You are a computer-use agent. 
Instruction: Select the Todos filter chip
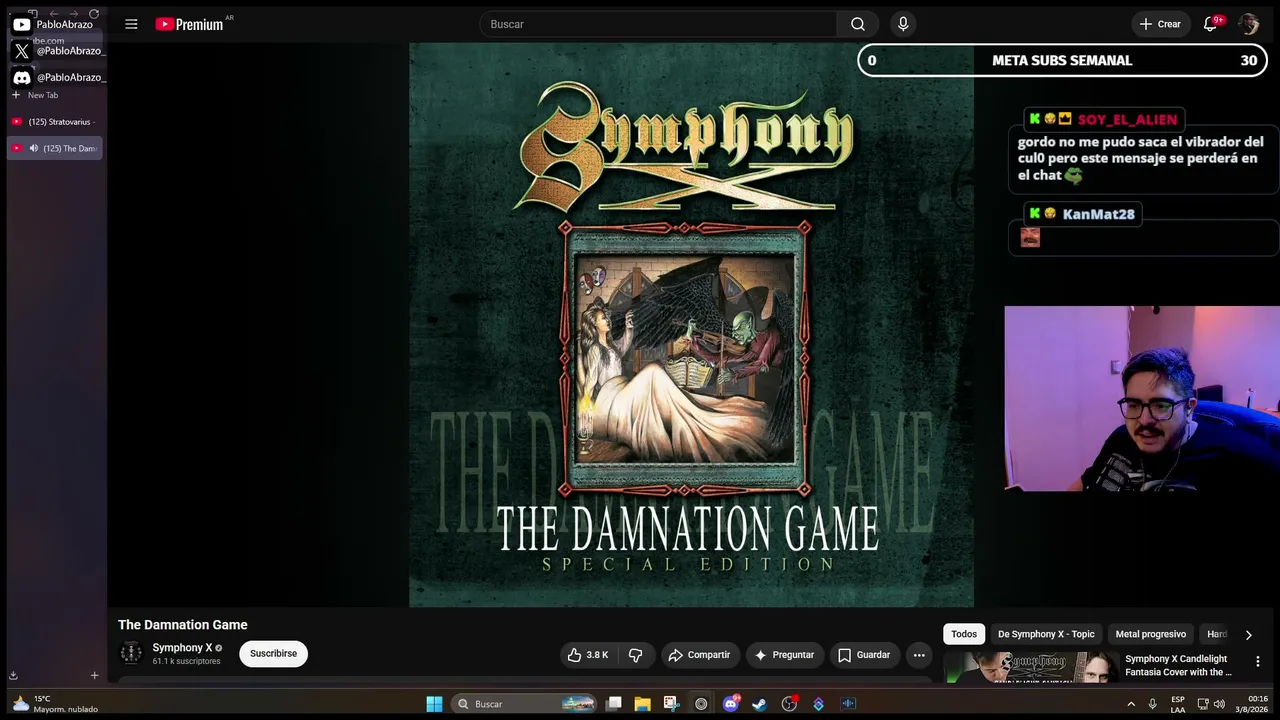pos(964,634)
